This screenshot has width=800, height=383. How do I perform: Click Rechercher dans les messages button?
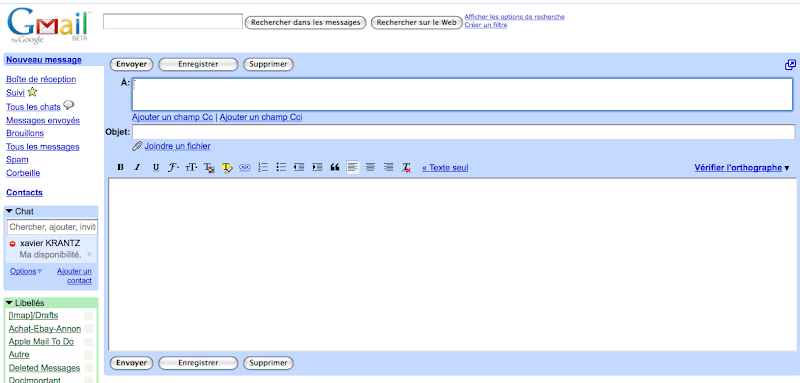306,22
